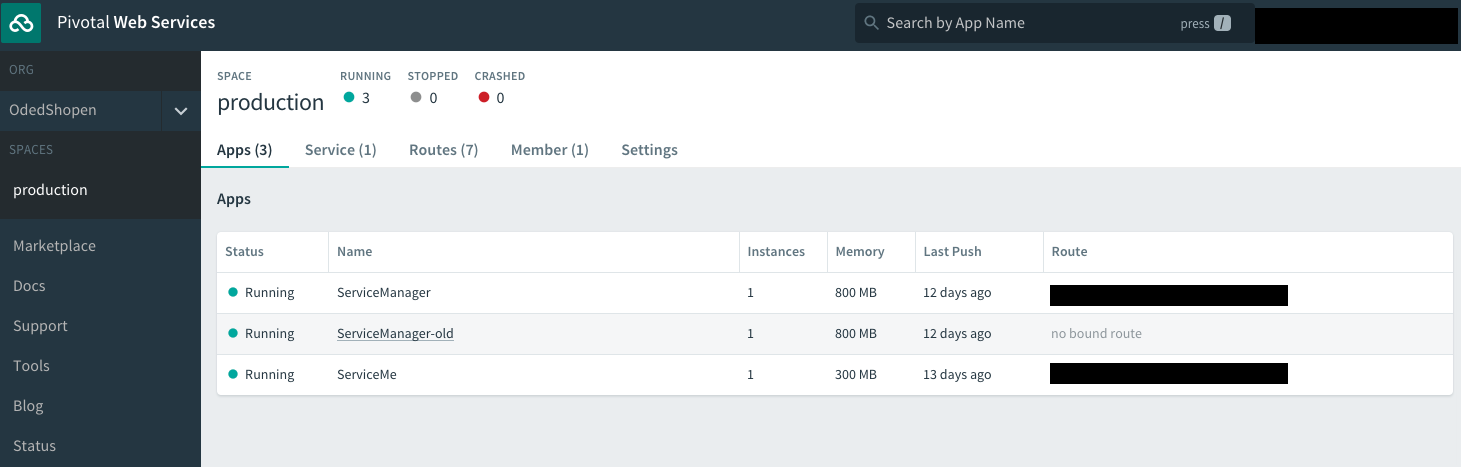Click the Pivotal cloud logo icon
1461x467 pixels.
point(21,22)
